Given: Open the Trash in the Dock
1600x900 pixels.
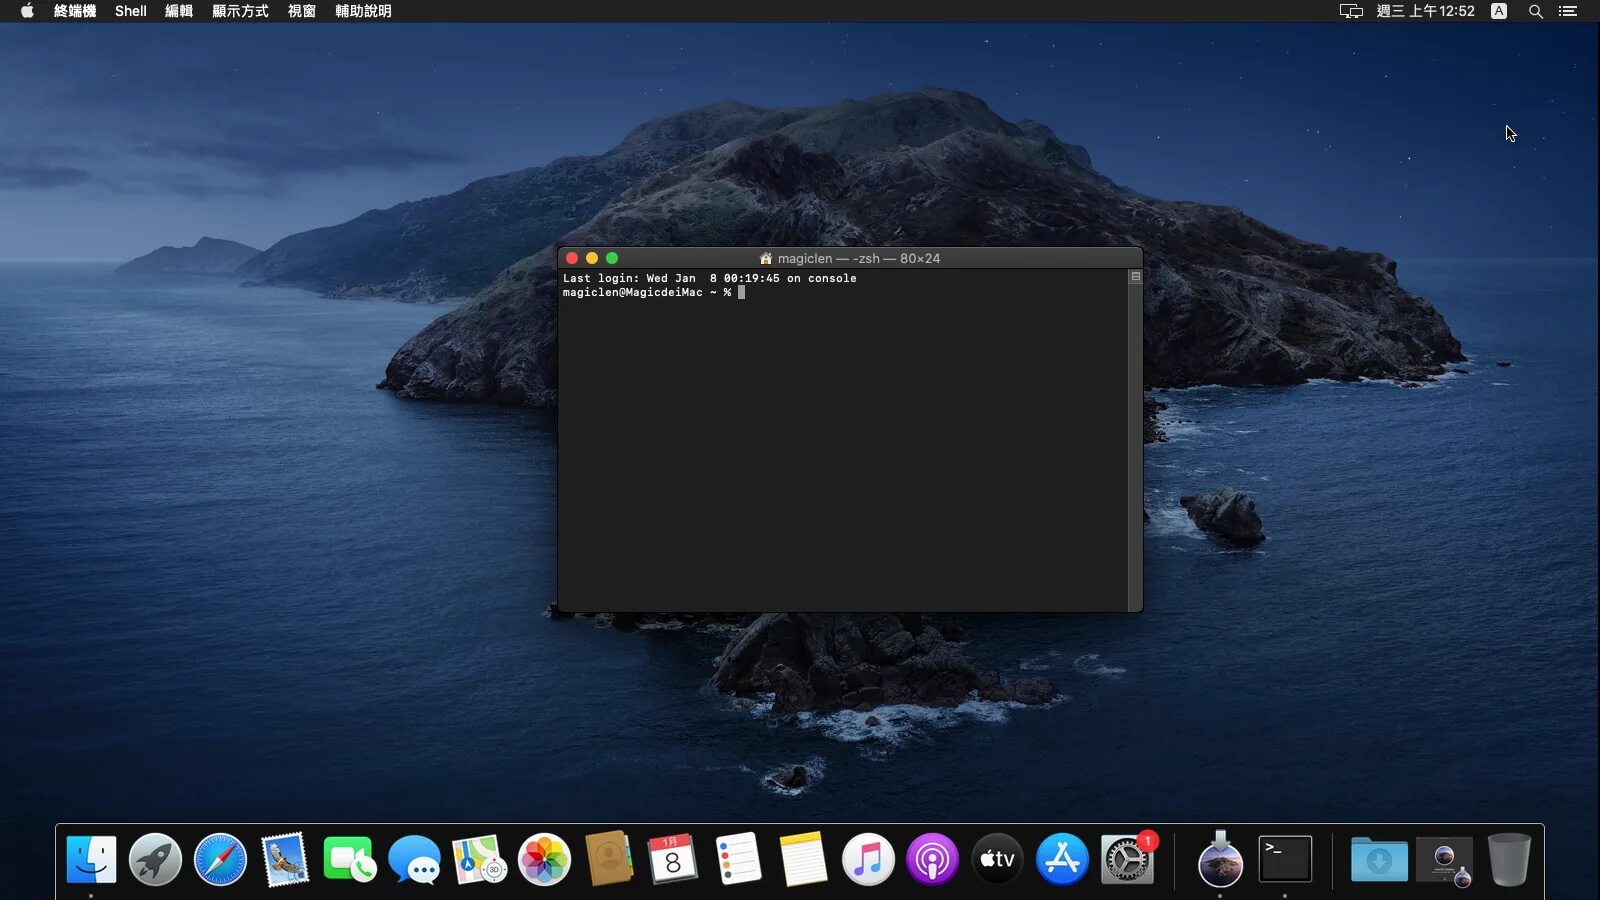Looking at the screenshot, I should (x=1509, y=860).
